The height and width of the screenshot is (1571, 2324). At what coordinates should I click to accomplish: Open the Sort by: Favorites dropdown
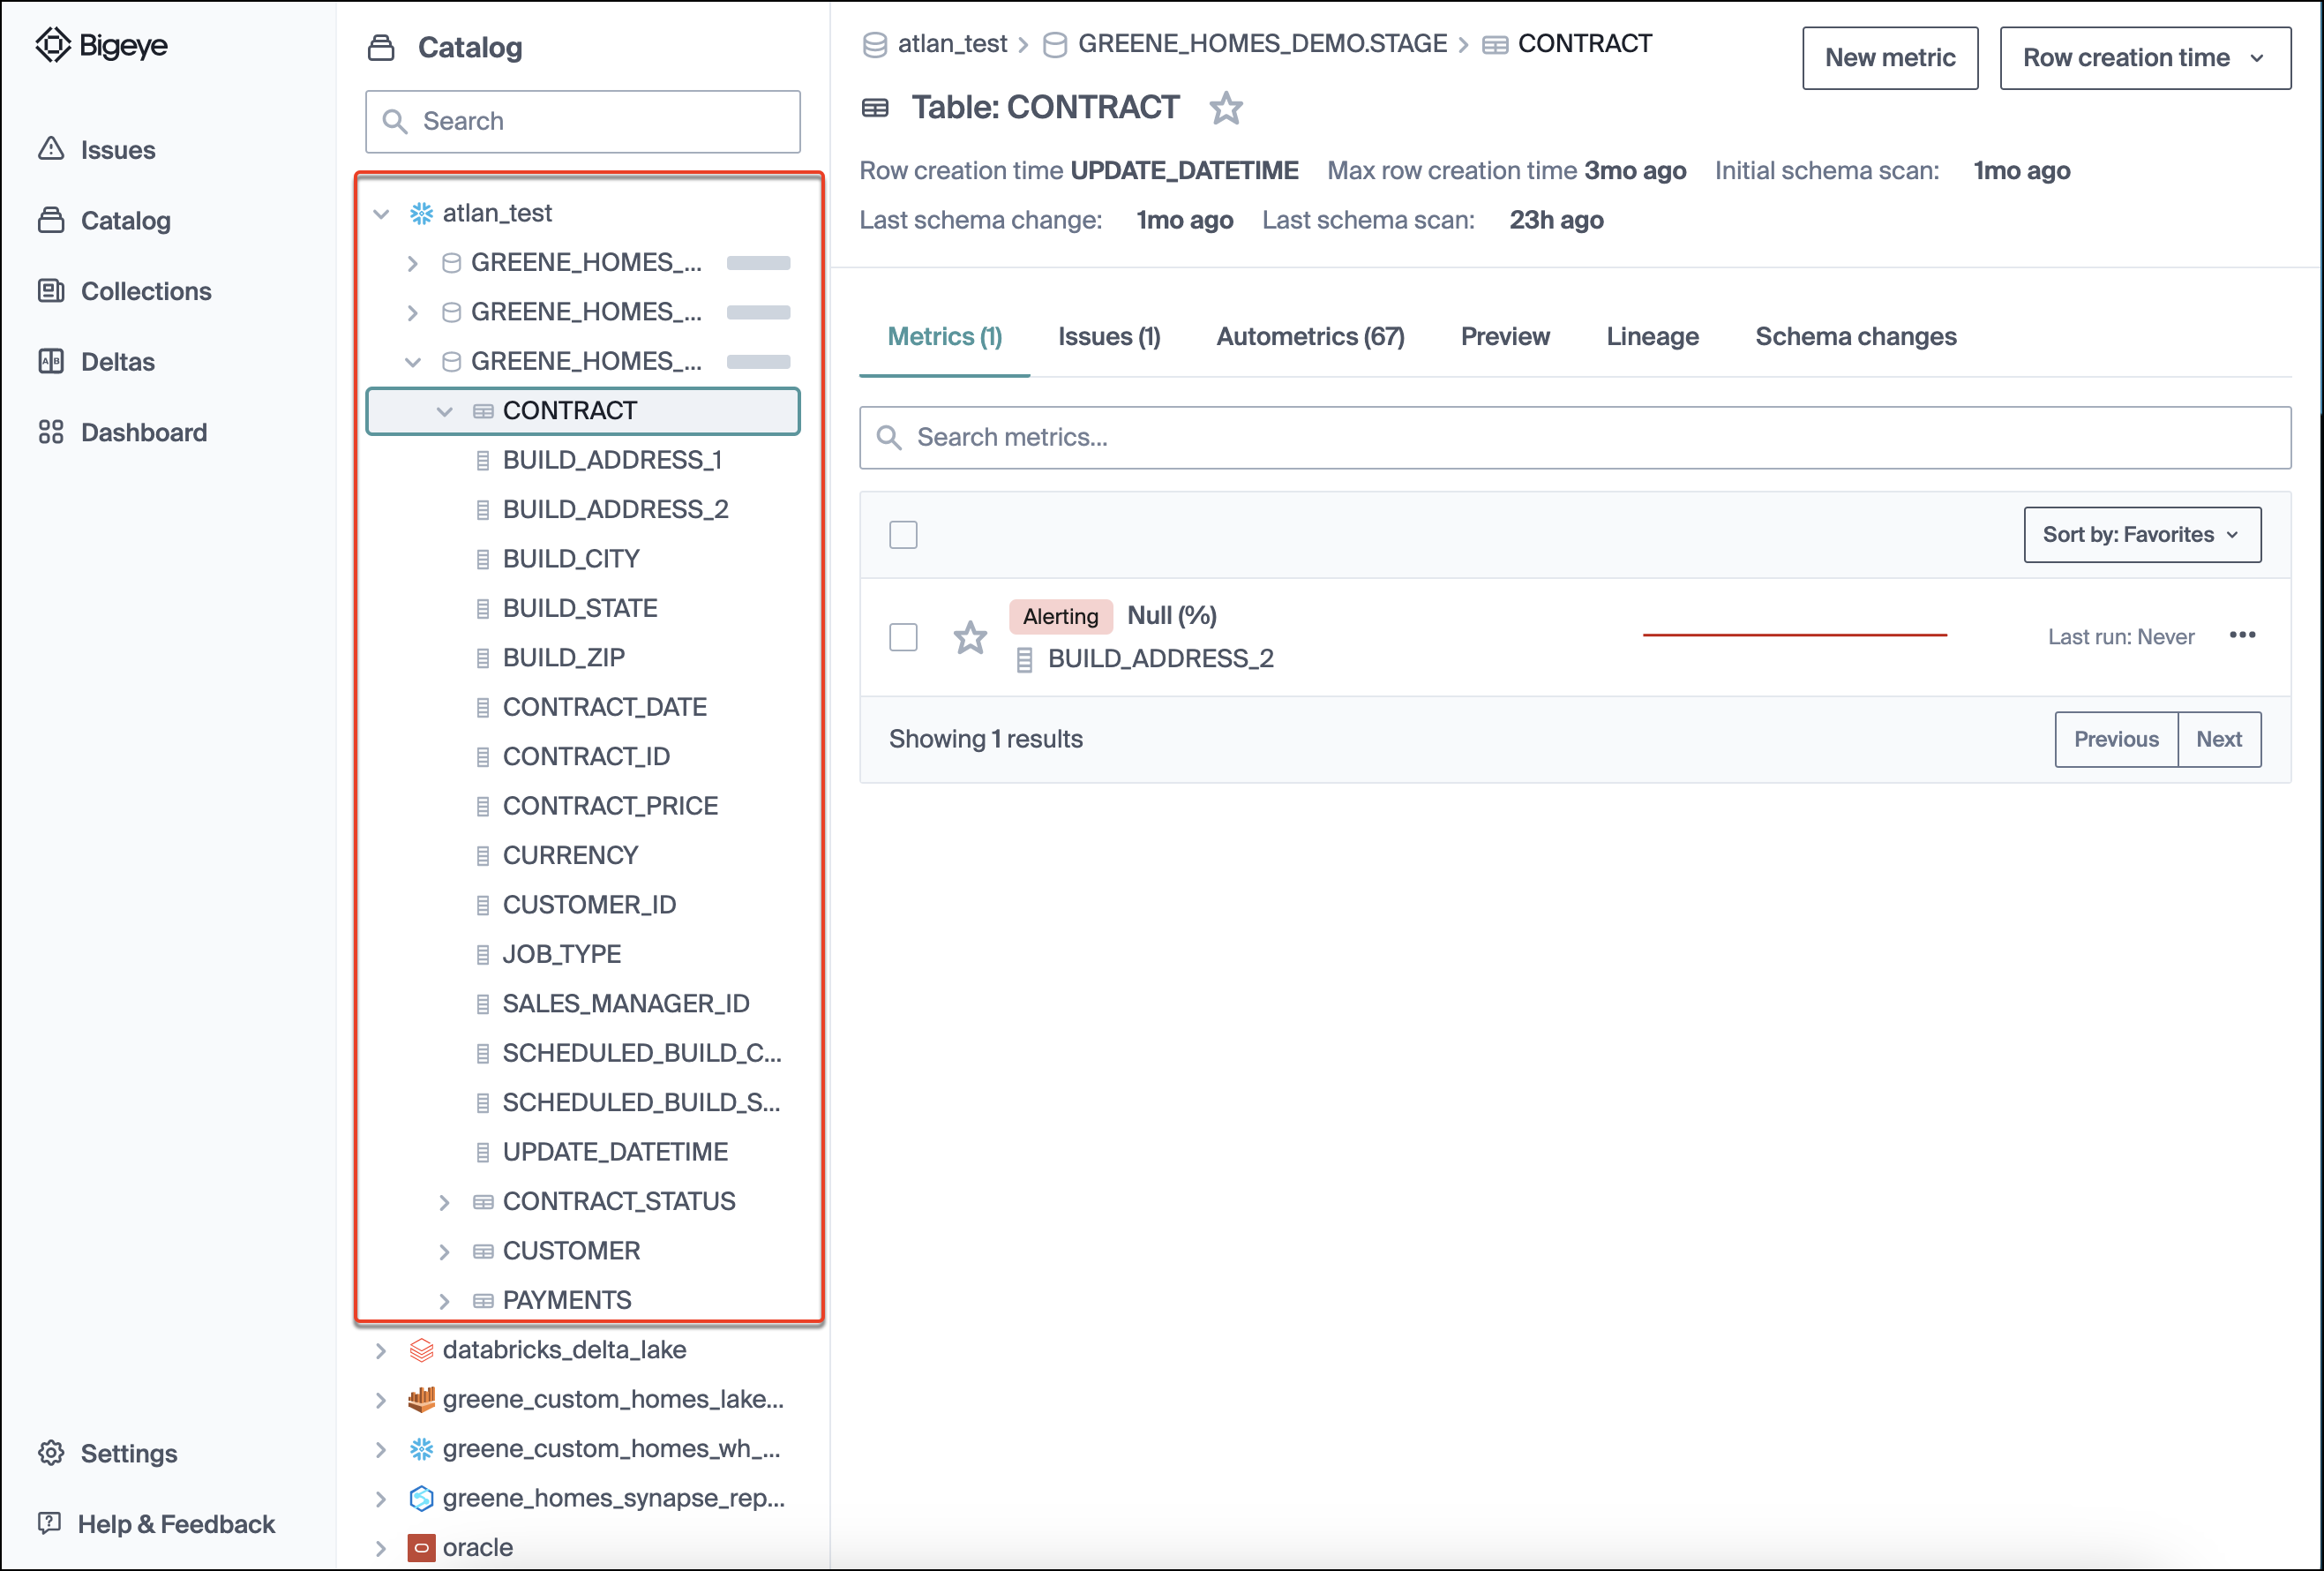2141,535
